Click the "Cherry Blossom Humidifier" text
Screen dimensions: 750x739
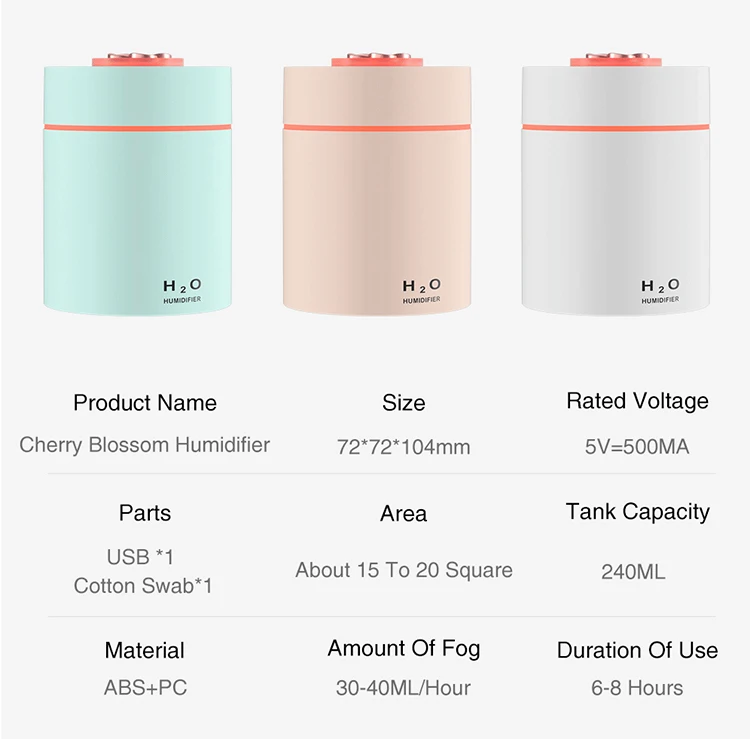coord(145,445)
